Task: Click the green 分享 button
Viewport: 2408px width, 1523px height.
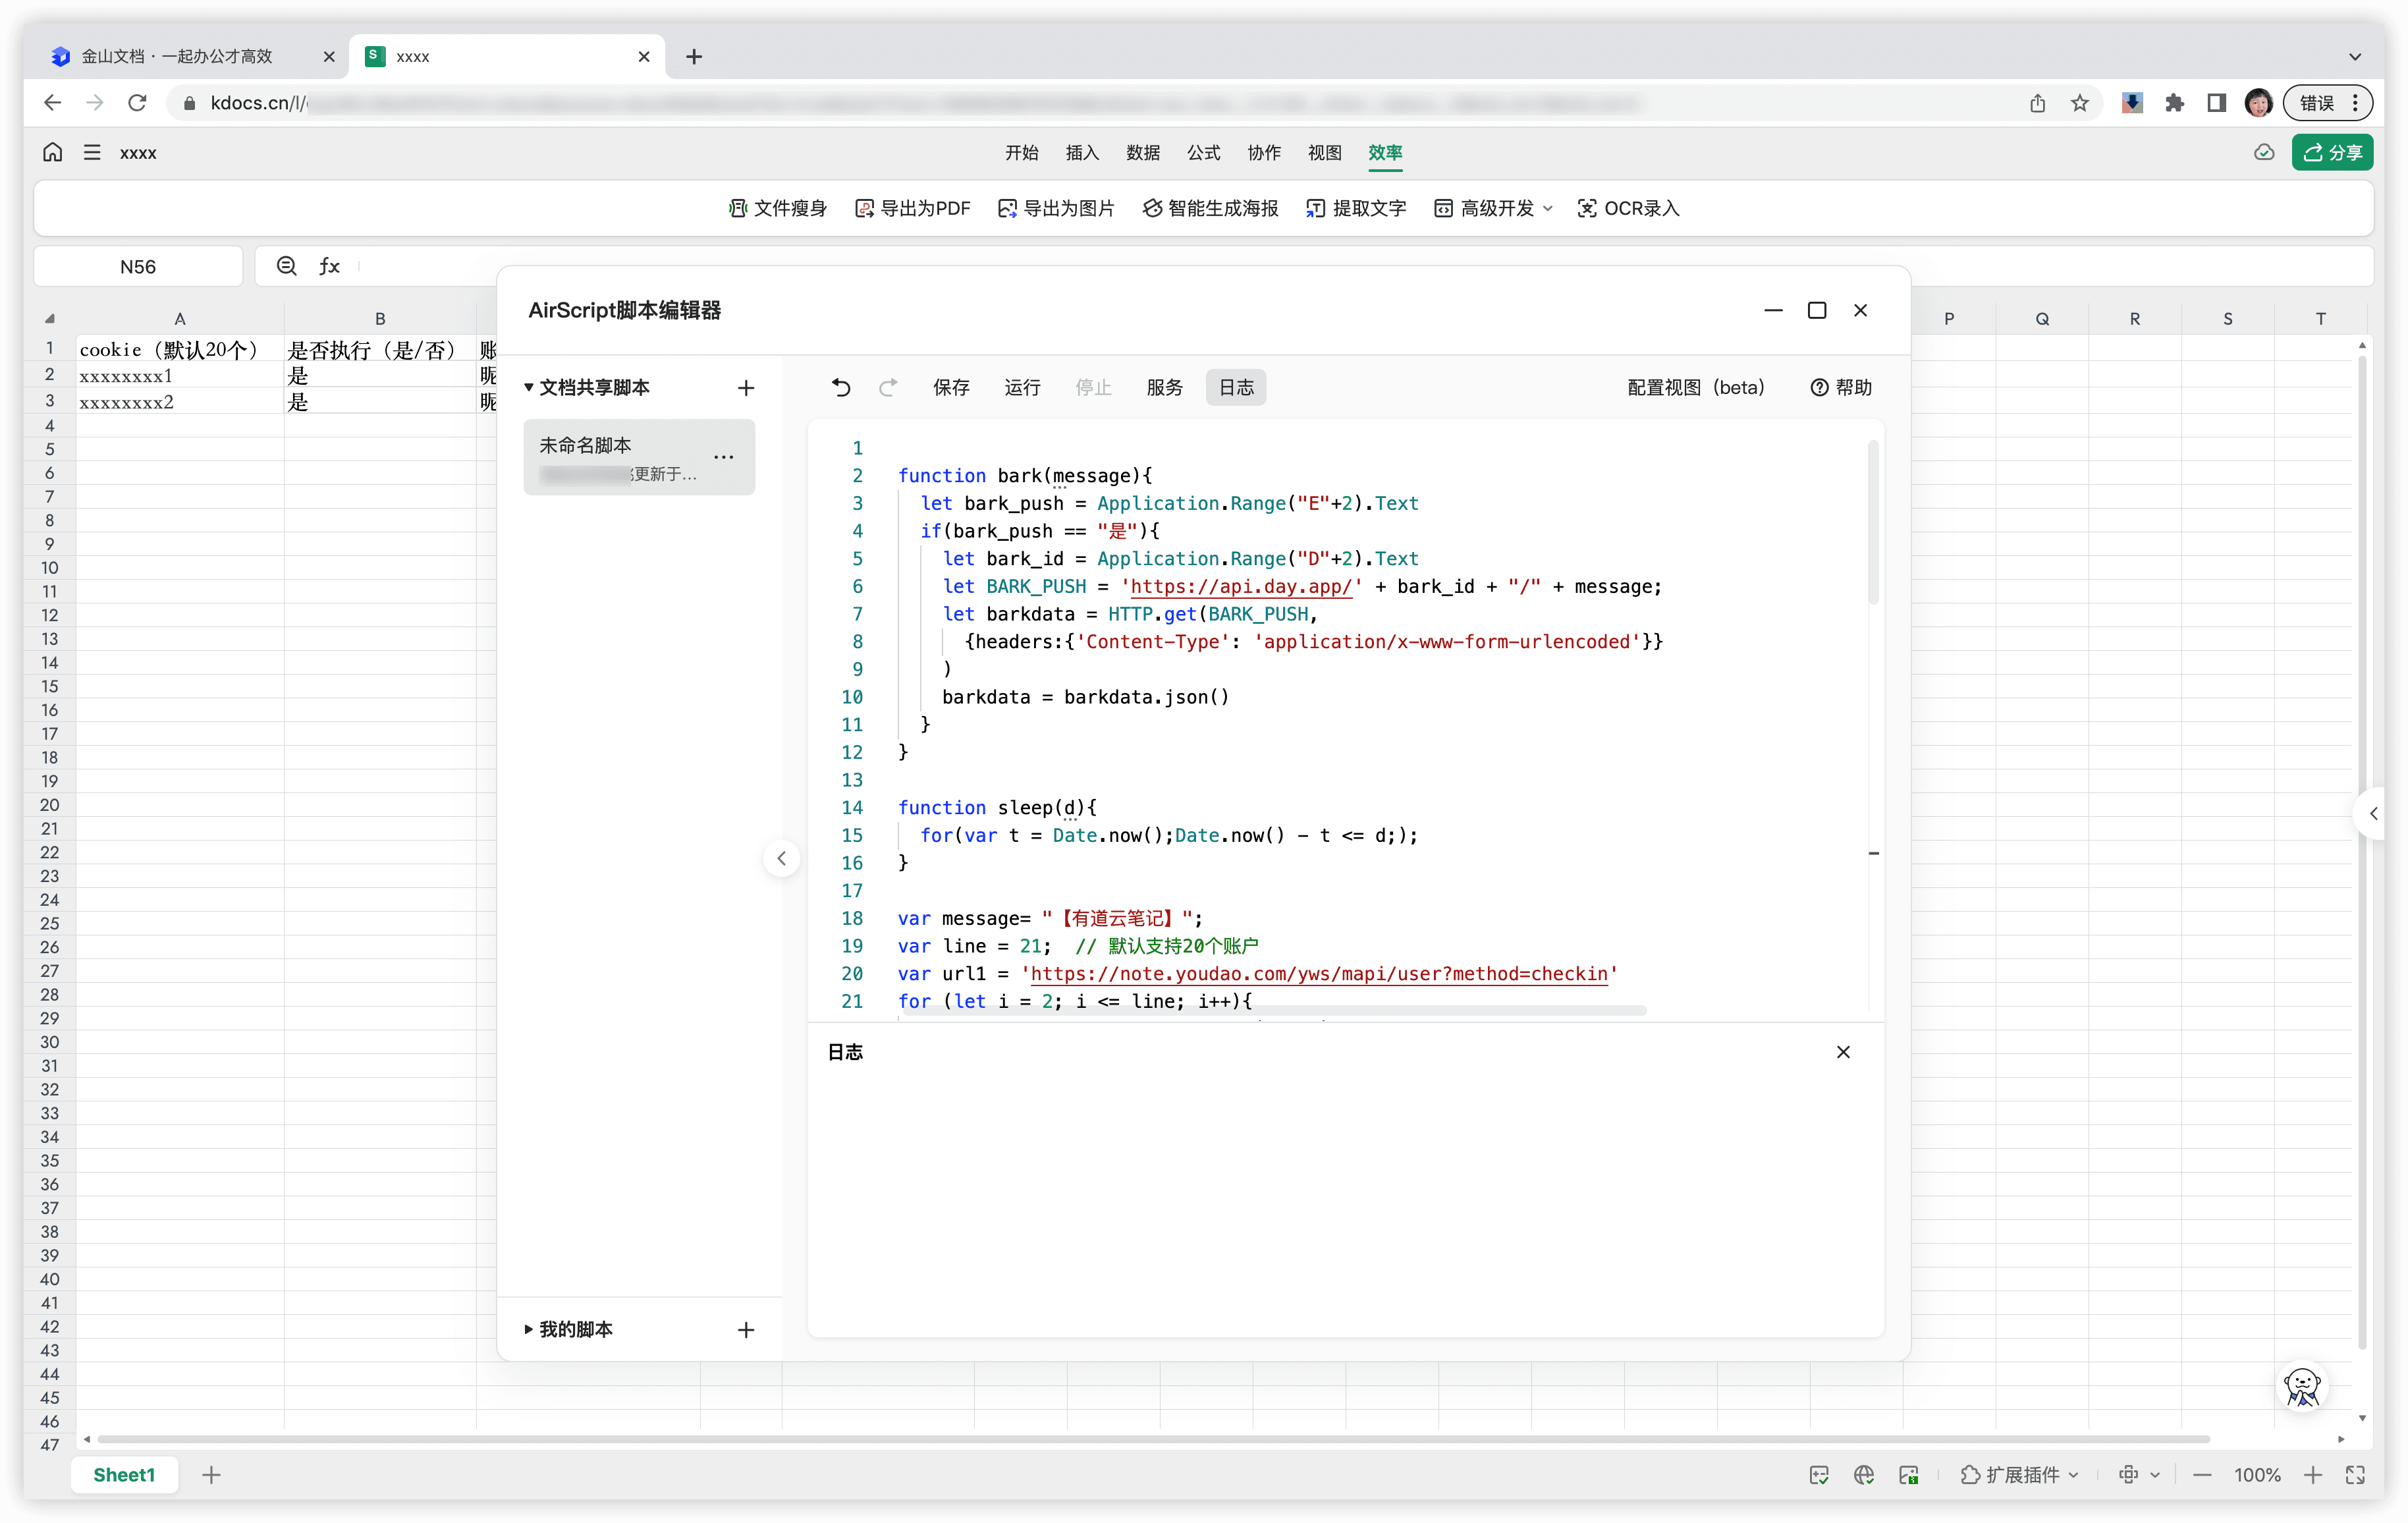Action: point(2332,152)
